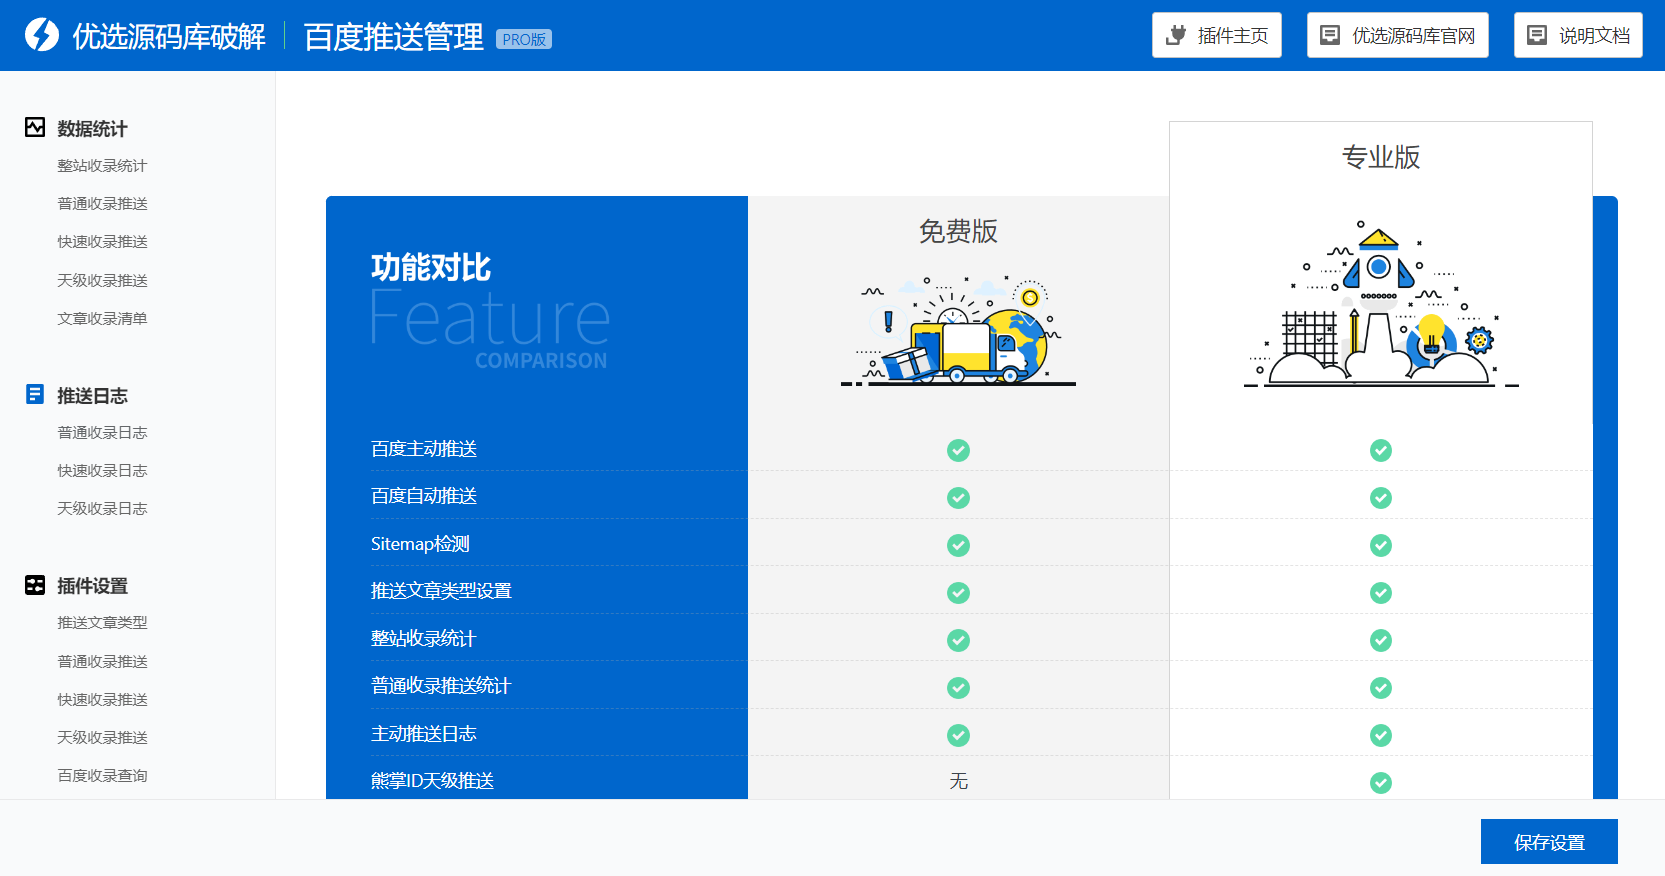Click the 保存设置 button
The height and width of the screenshot is (876, 1665).
(x=1549, y=842)
